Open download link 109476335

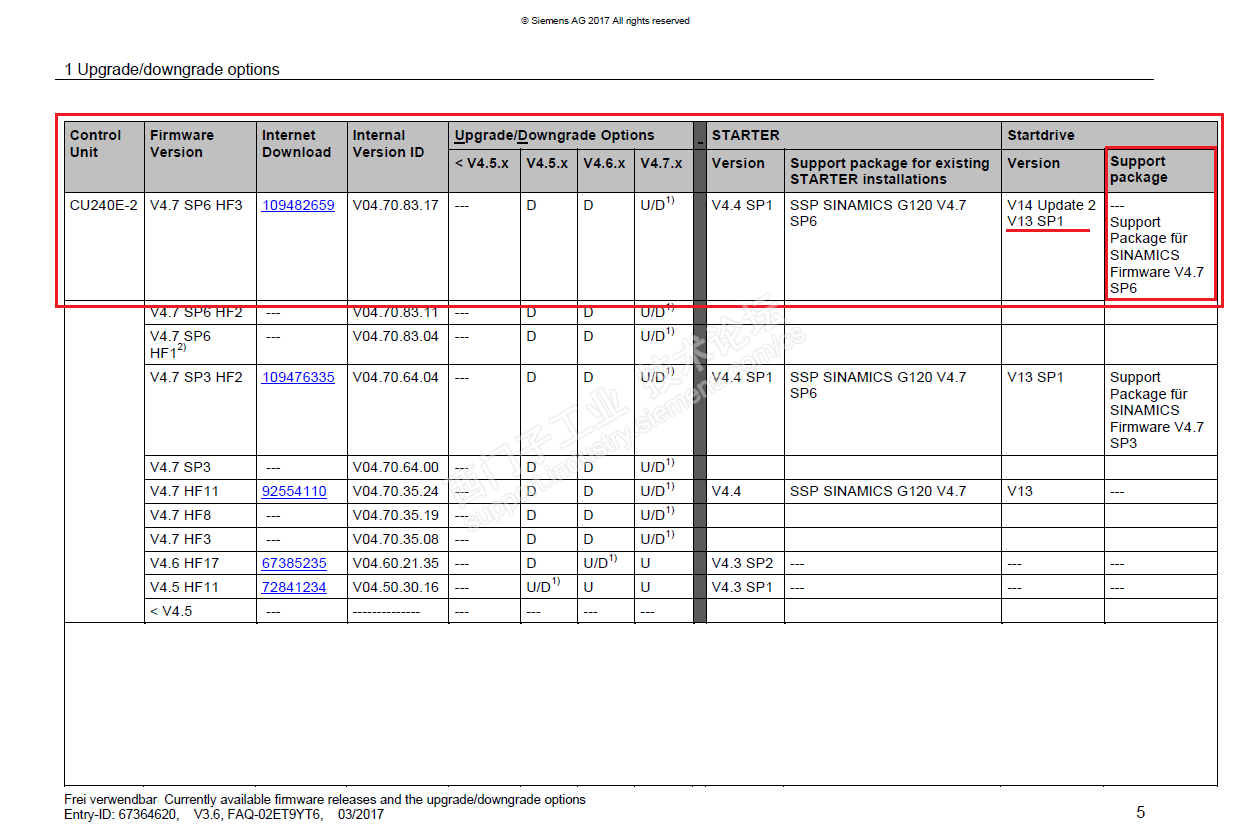298,377
